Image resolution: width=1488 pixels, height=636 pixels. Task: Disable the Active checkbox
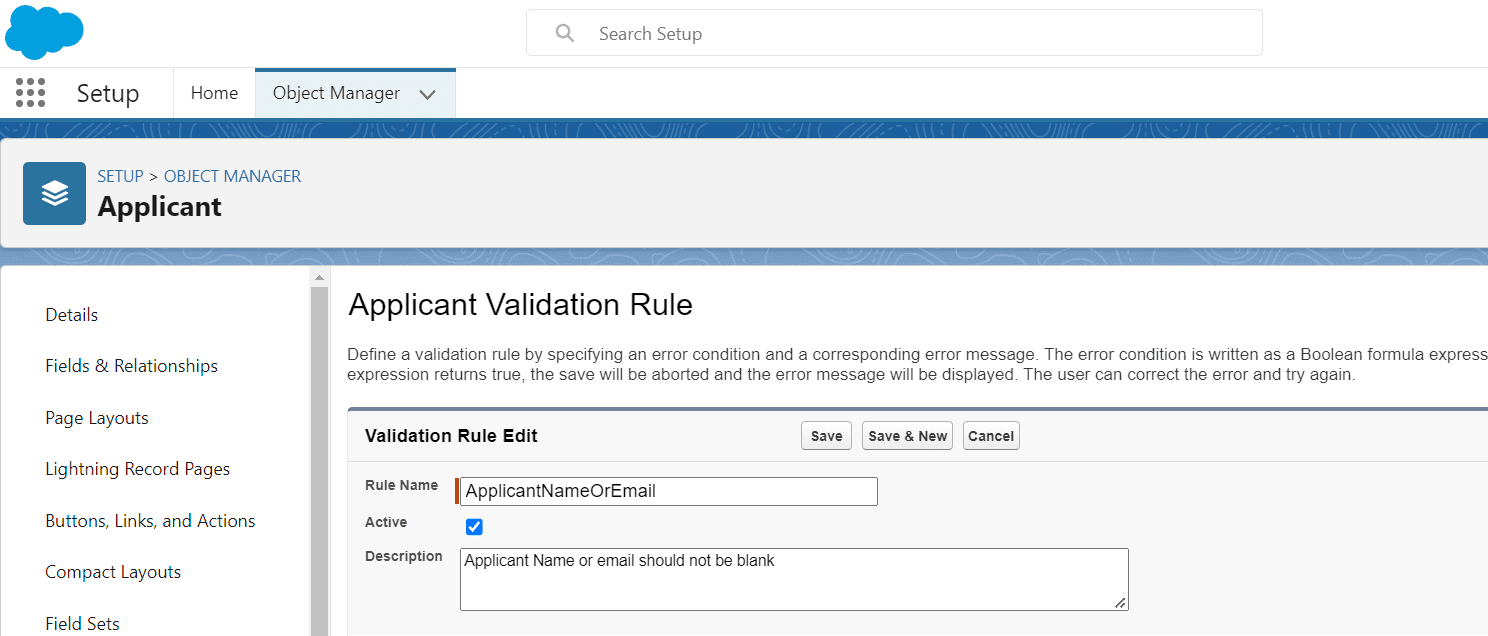[473, 526]
